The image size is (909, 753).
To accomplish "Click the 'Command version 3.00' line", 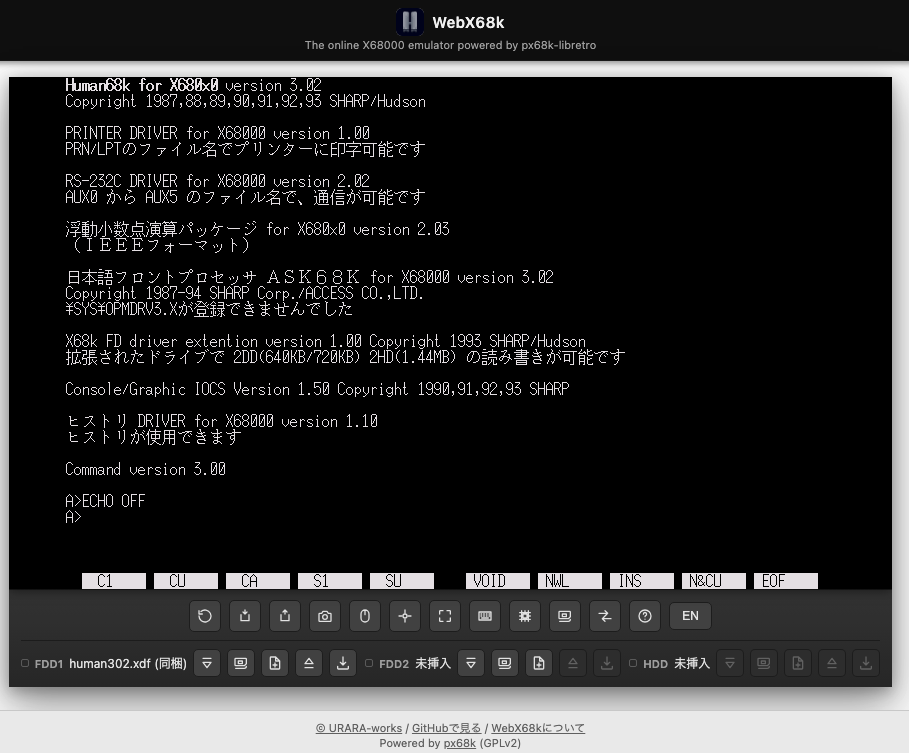I will pyautogui.click(x=146, y=469).
